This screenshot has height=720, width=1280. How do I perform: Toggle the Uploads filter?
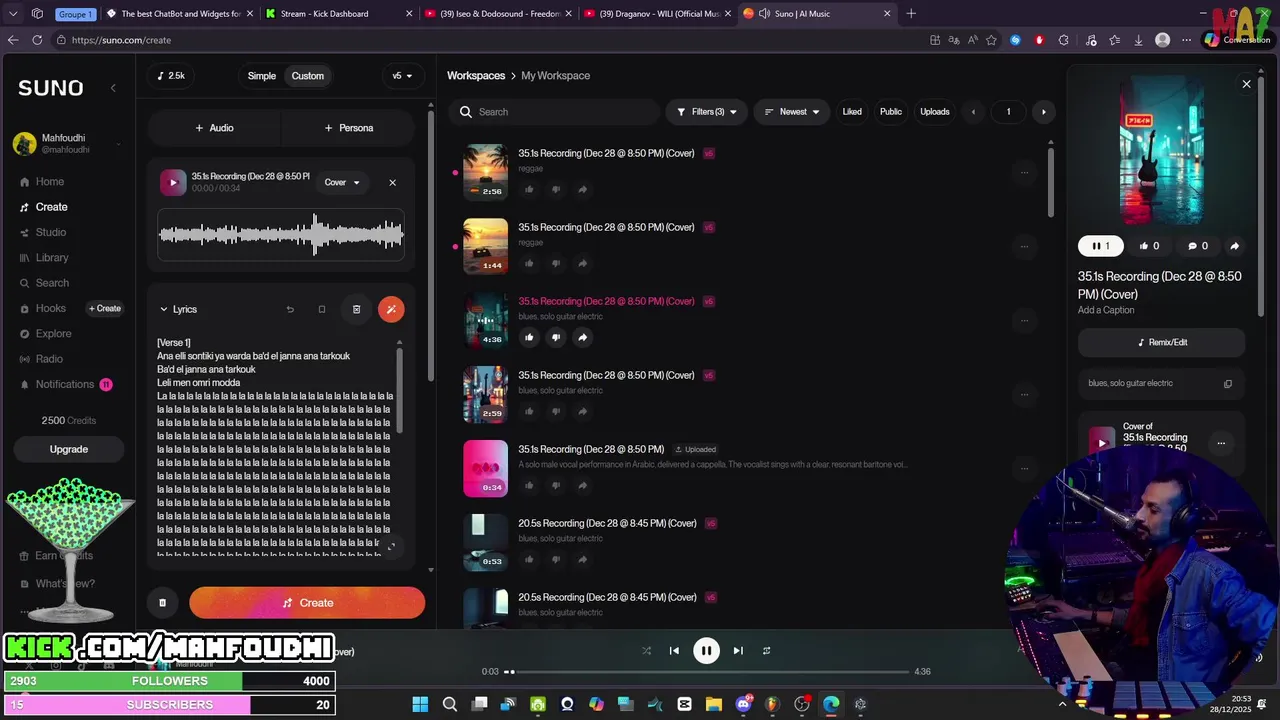coord(935,112)
